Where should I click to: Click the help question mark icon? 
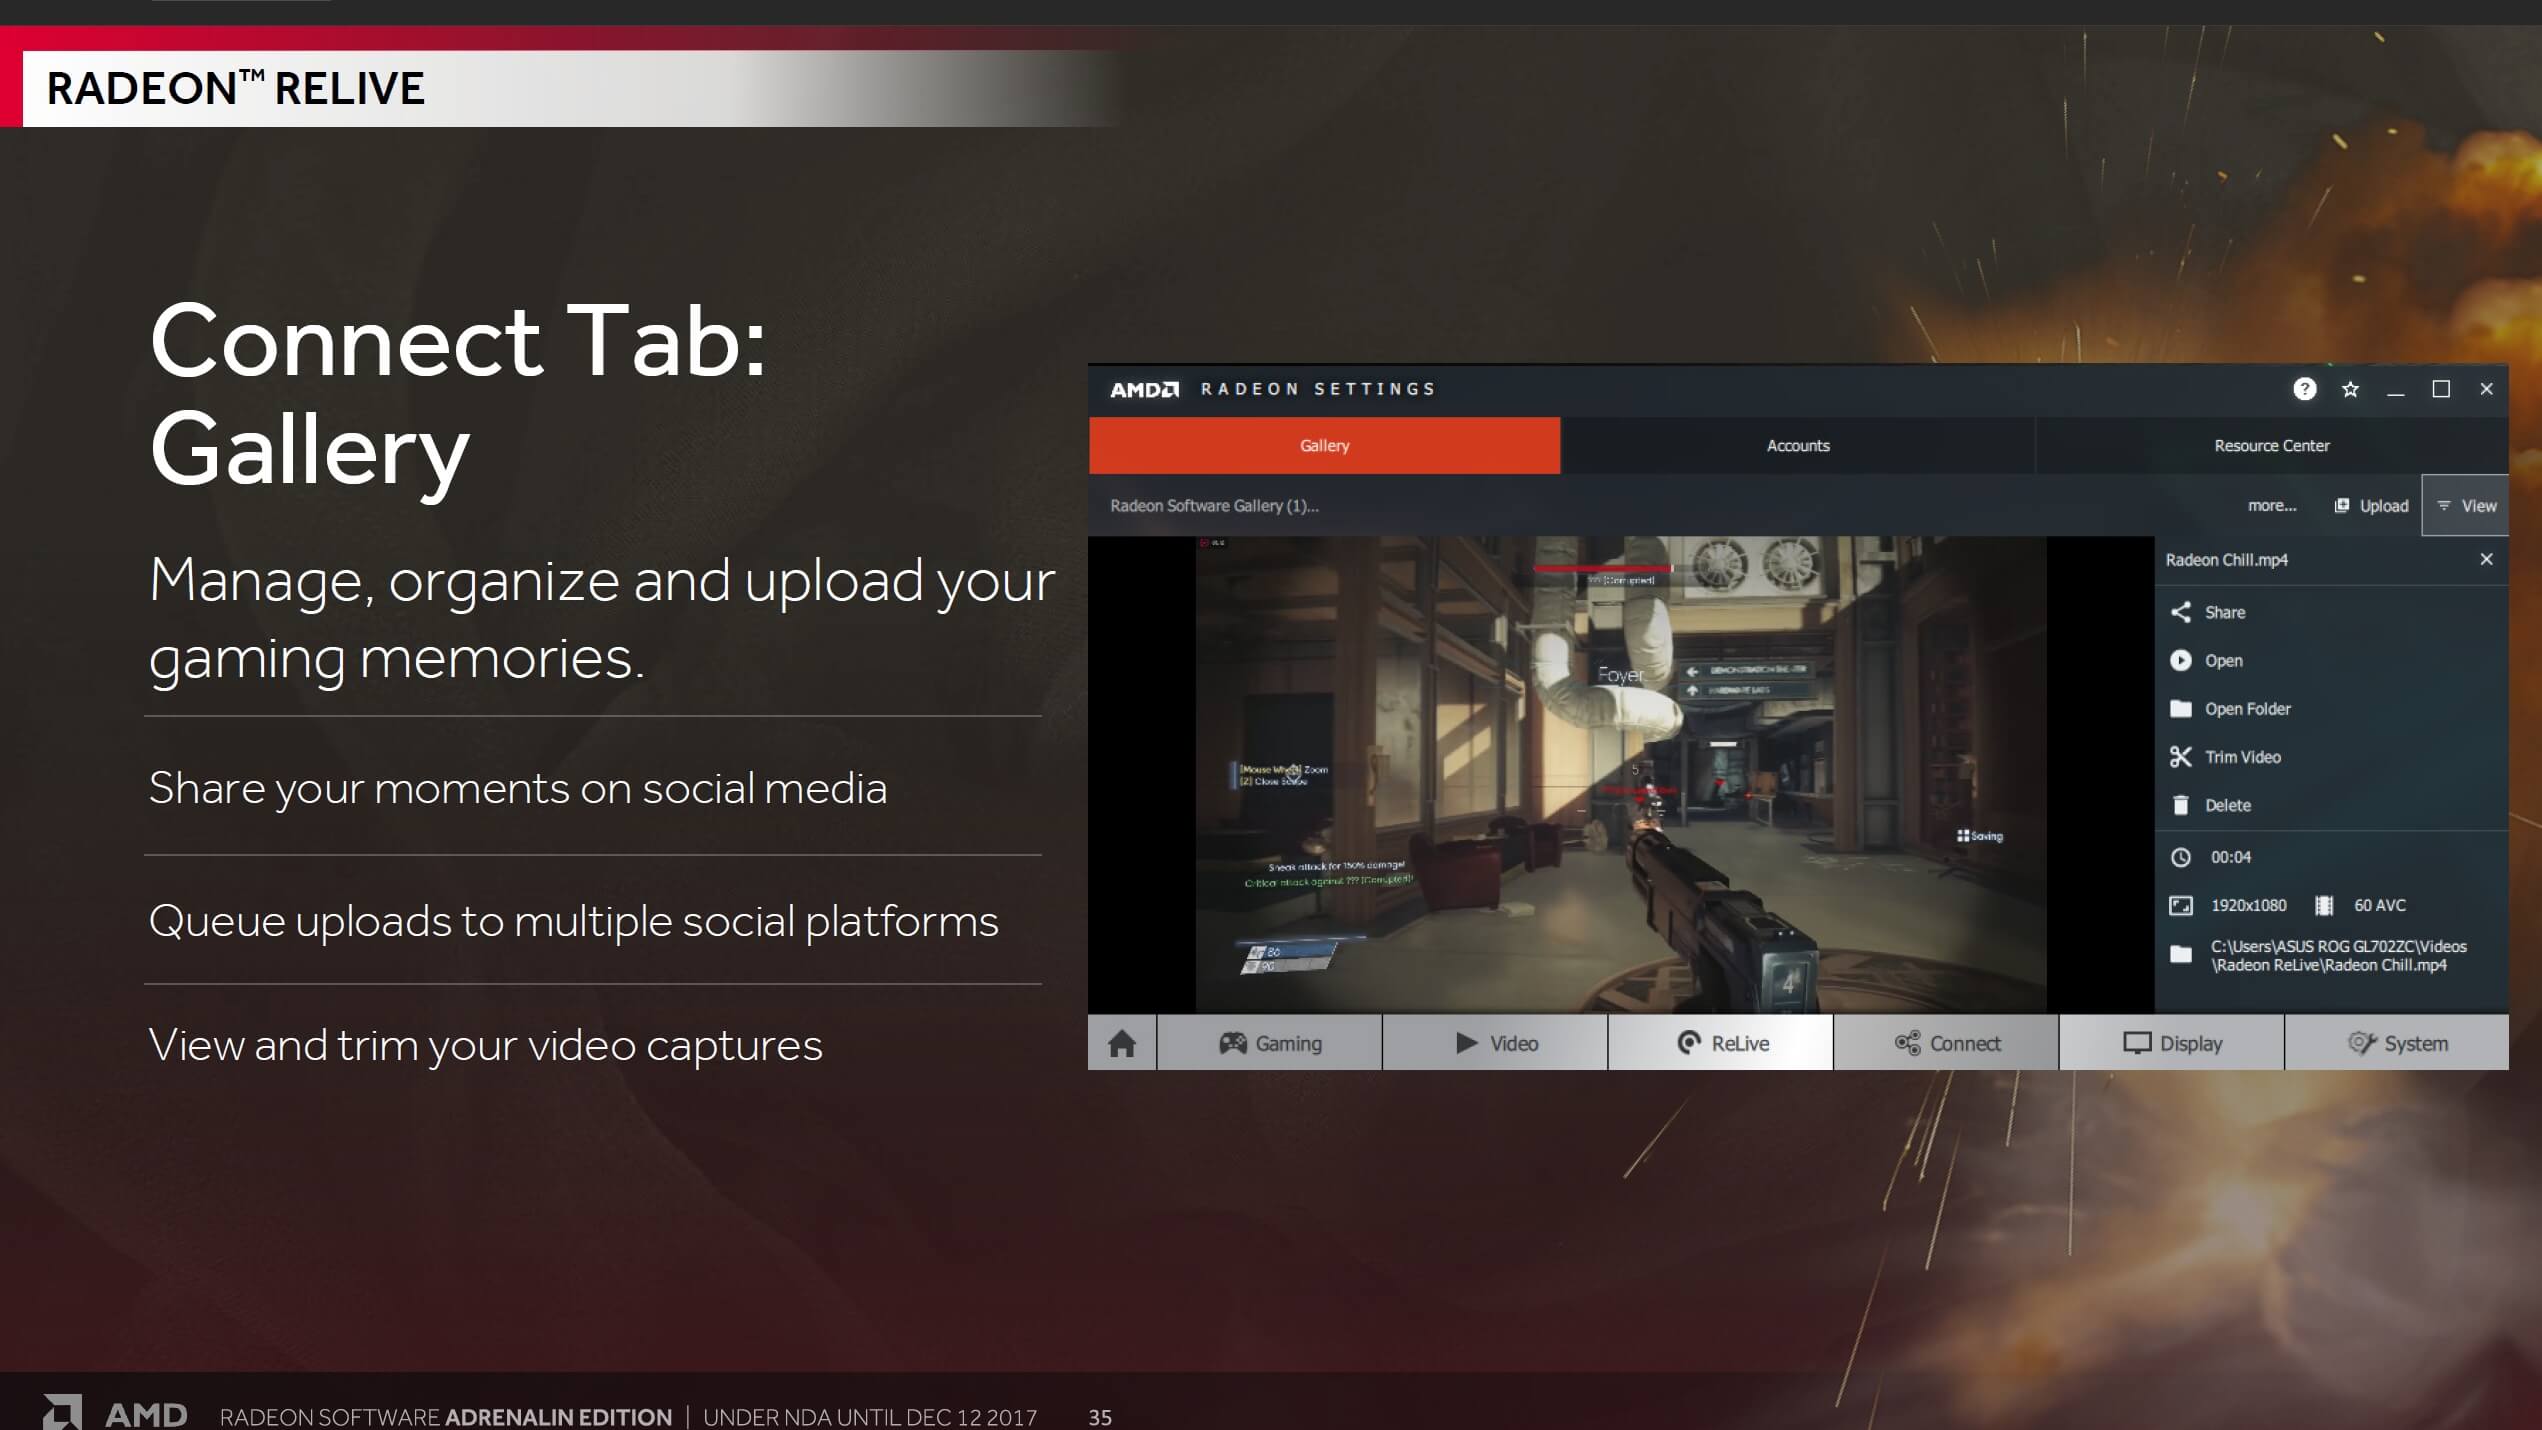[2304, 389]
